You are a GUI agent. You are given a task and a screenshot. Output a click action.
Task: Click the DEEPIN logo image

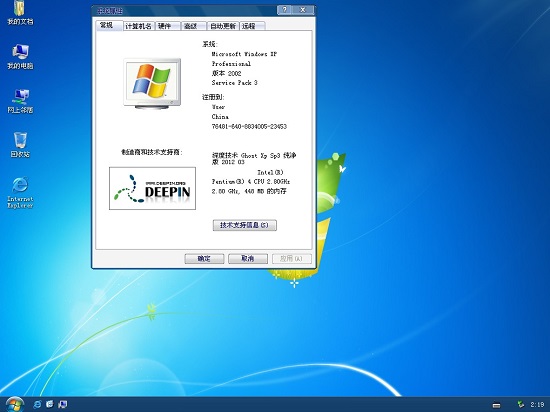[153, 188]
